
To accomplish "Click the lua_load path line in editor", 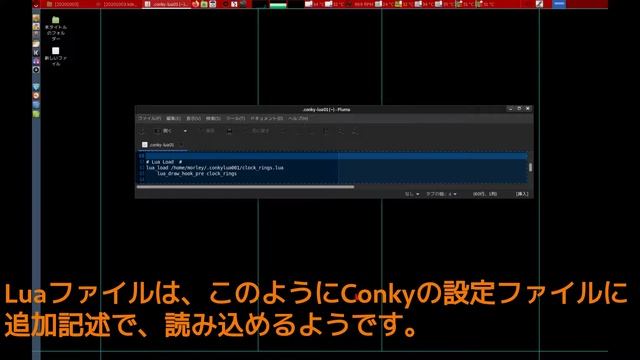I will pos(215,168).
